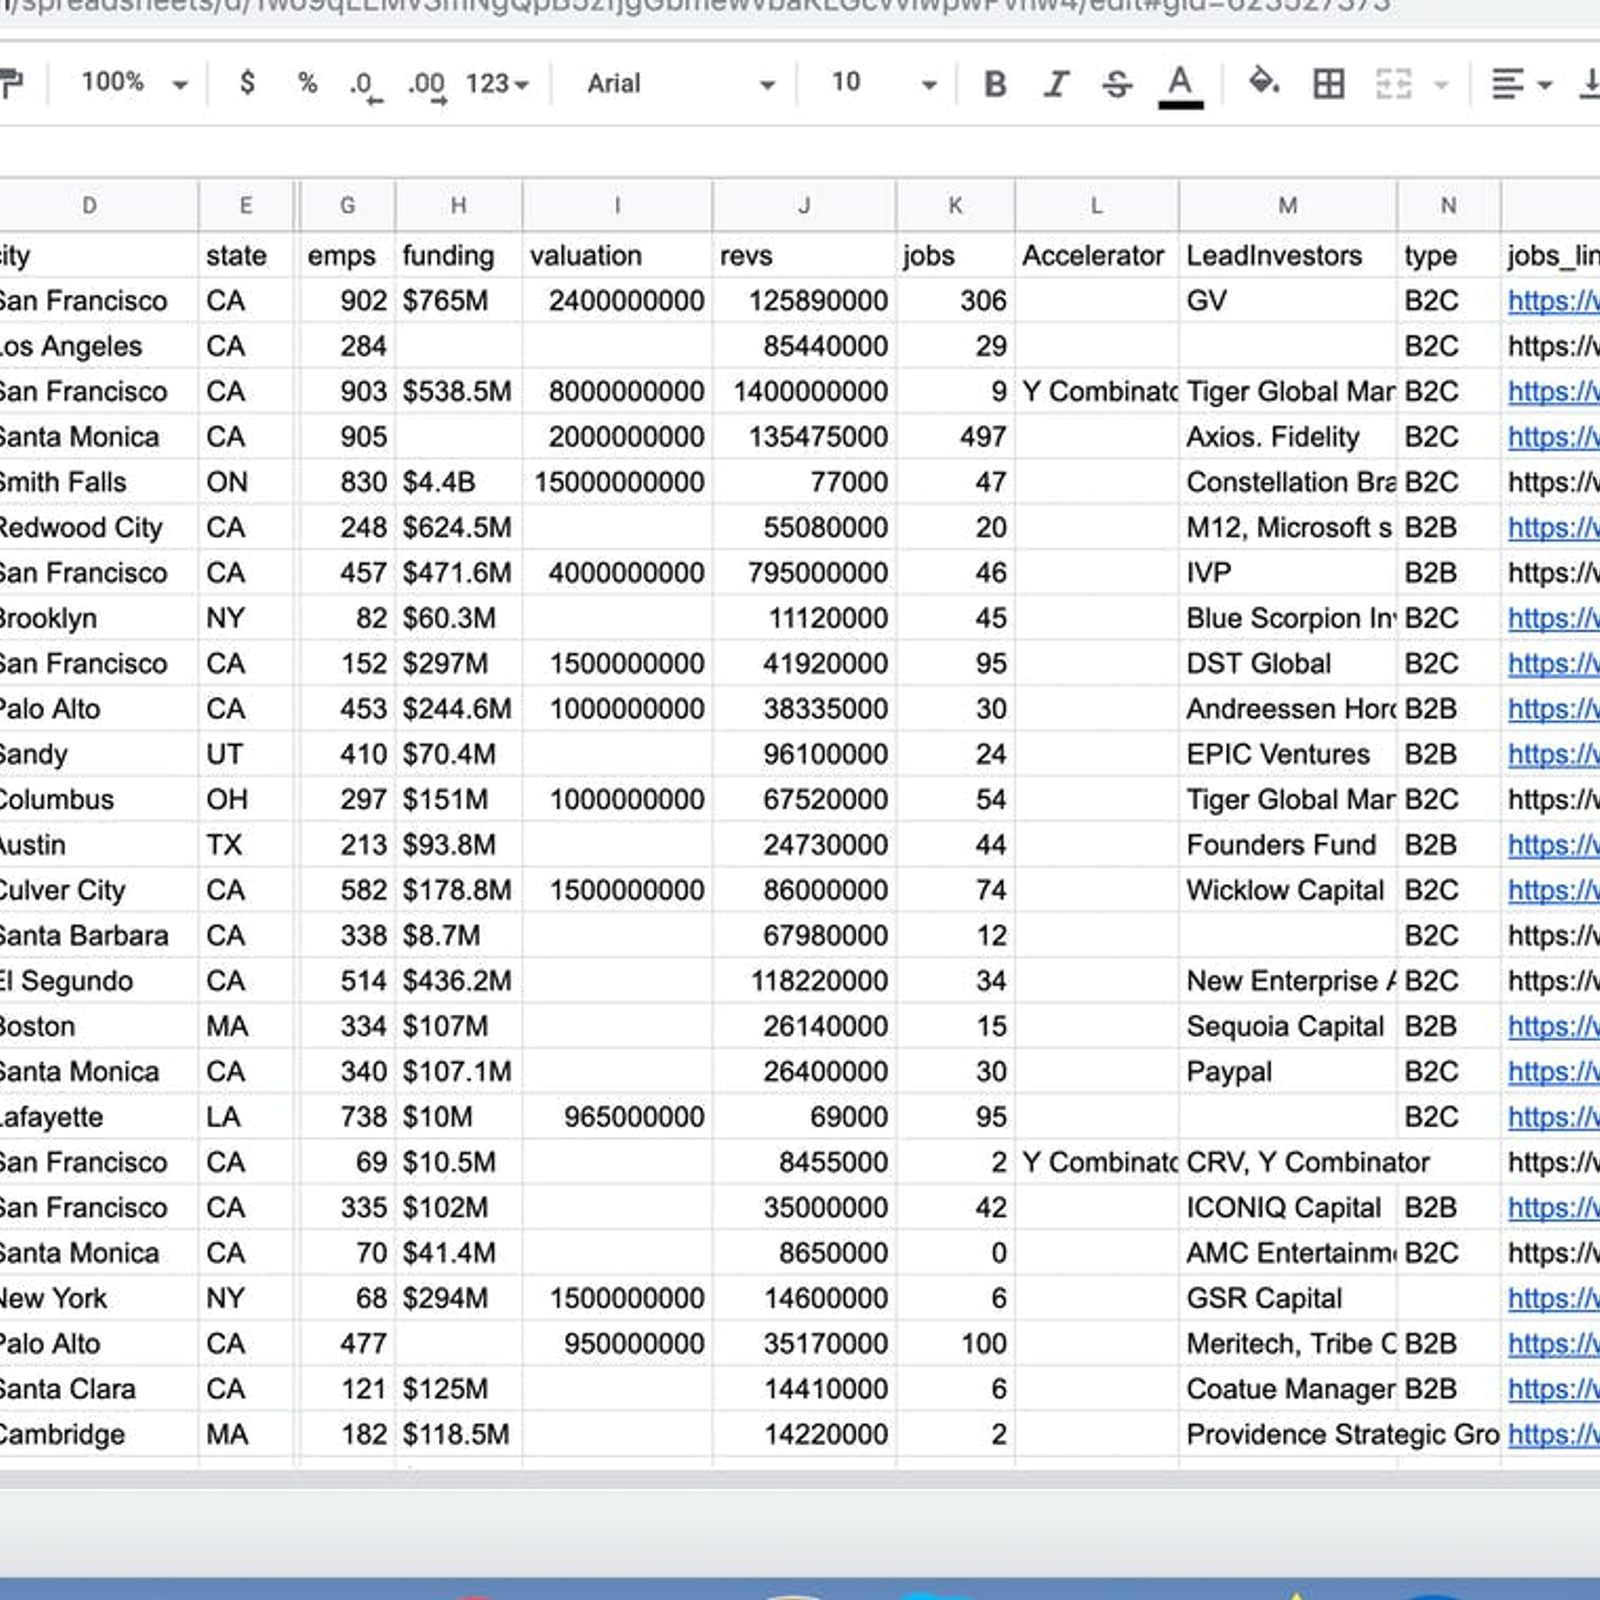1600x1600 pixels.
Task: Choose the text color A button
Action: click(1180, 84)
